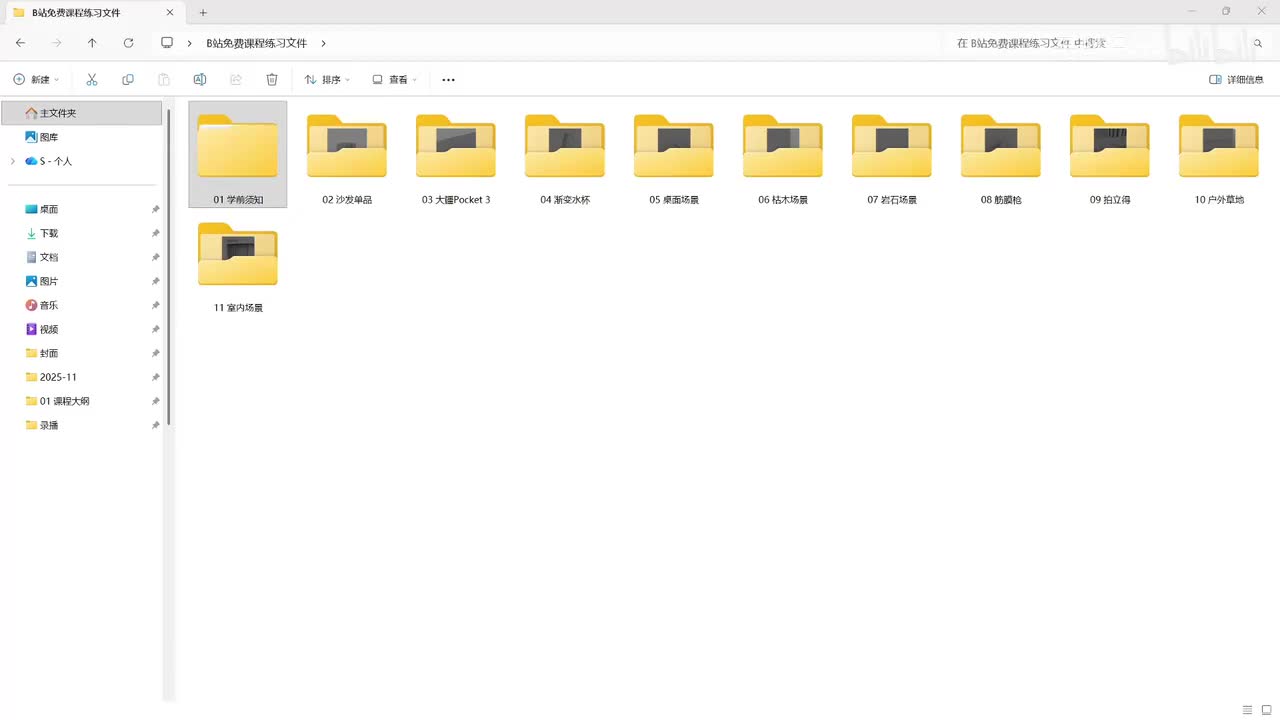
Task: Expand the chevron after B站免费课程练习文件 in breadcrumb
Action: pyautogui.click(x=323, y=43)
